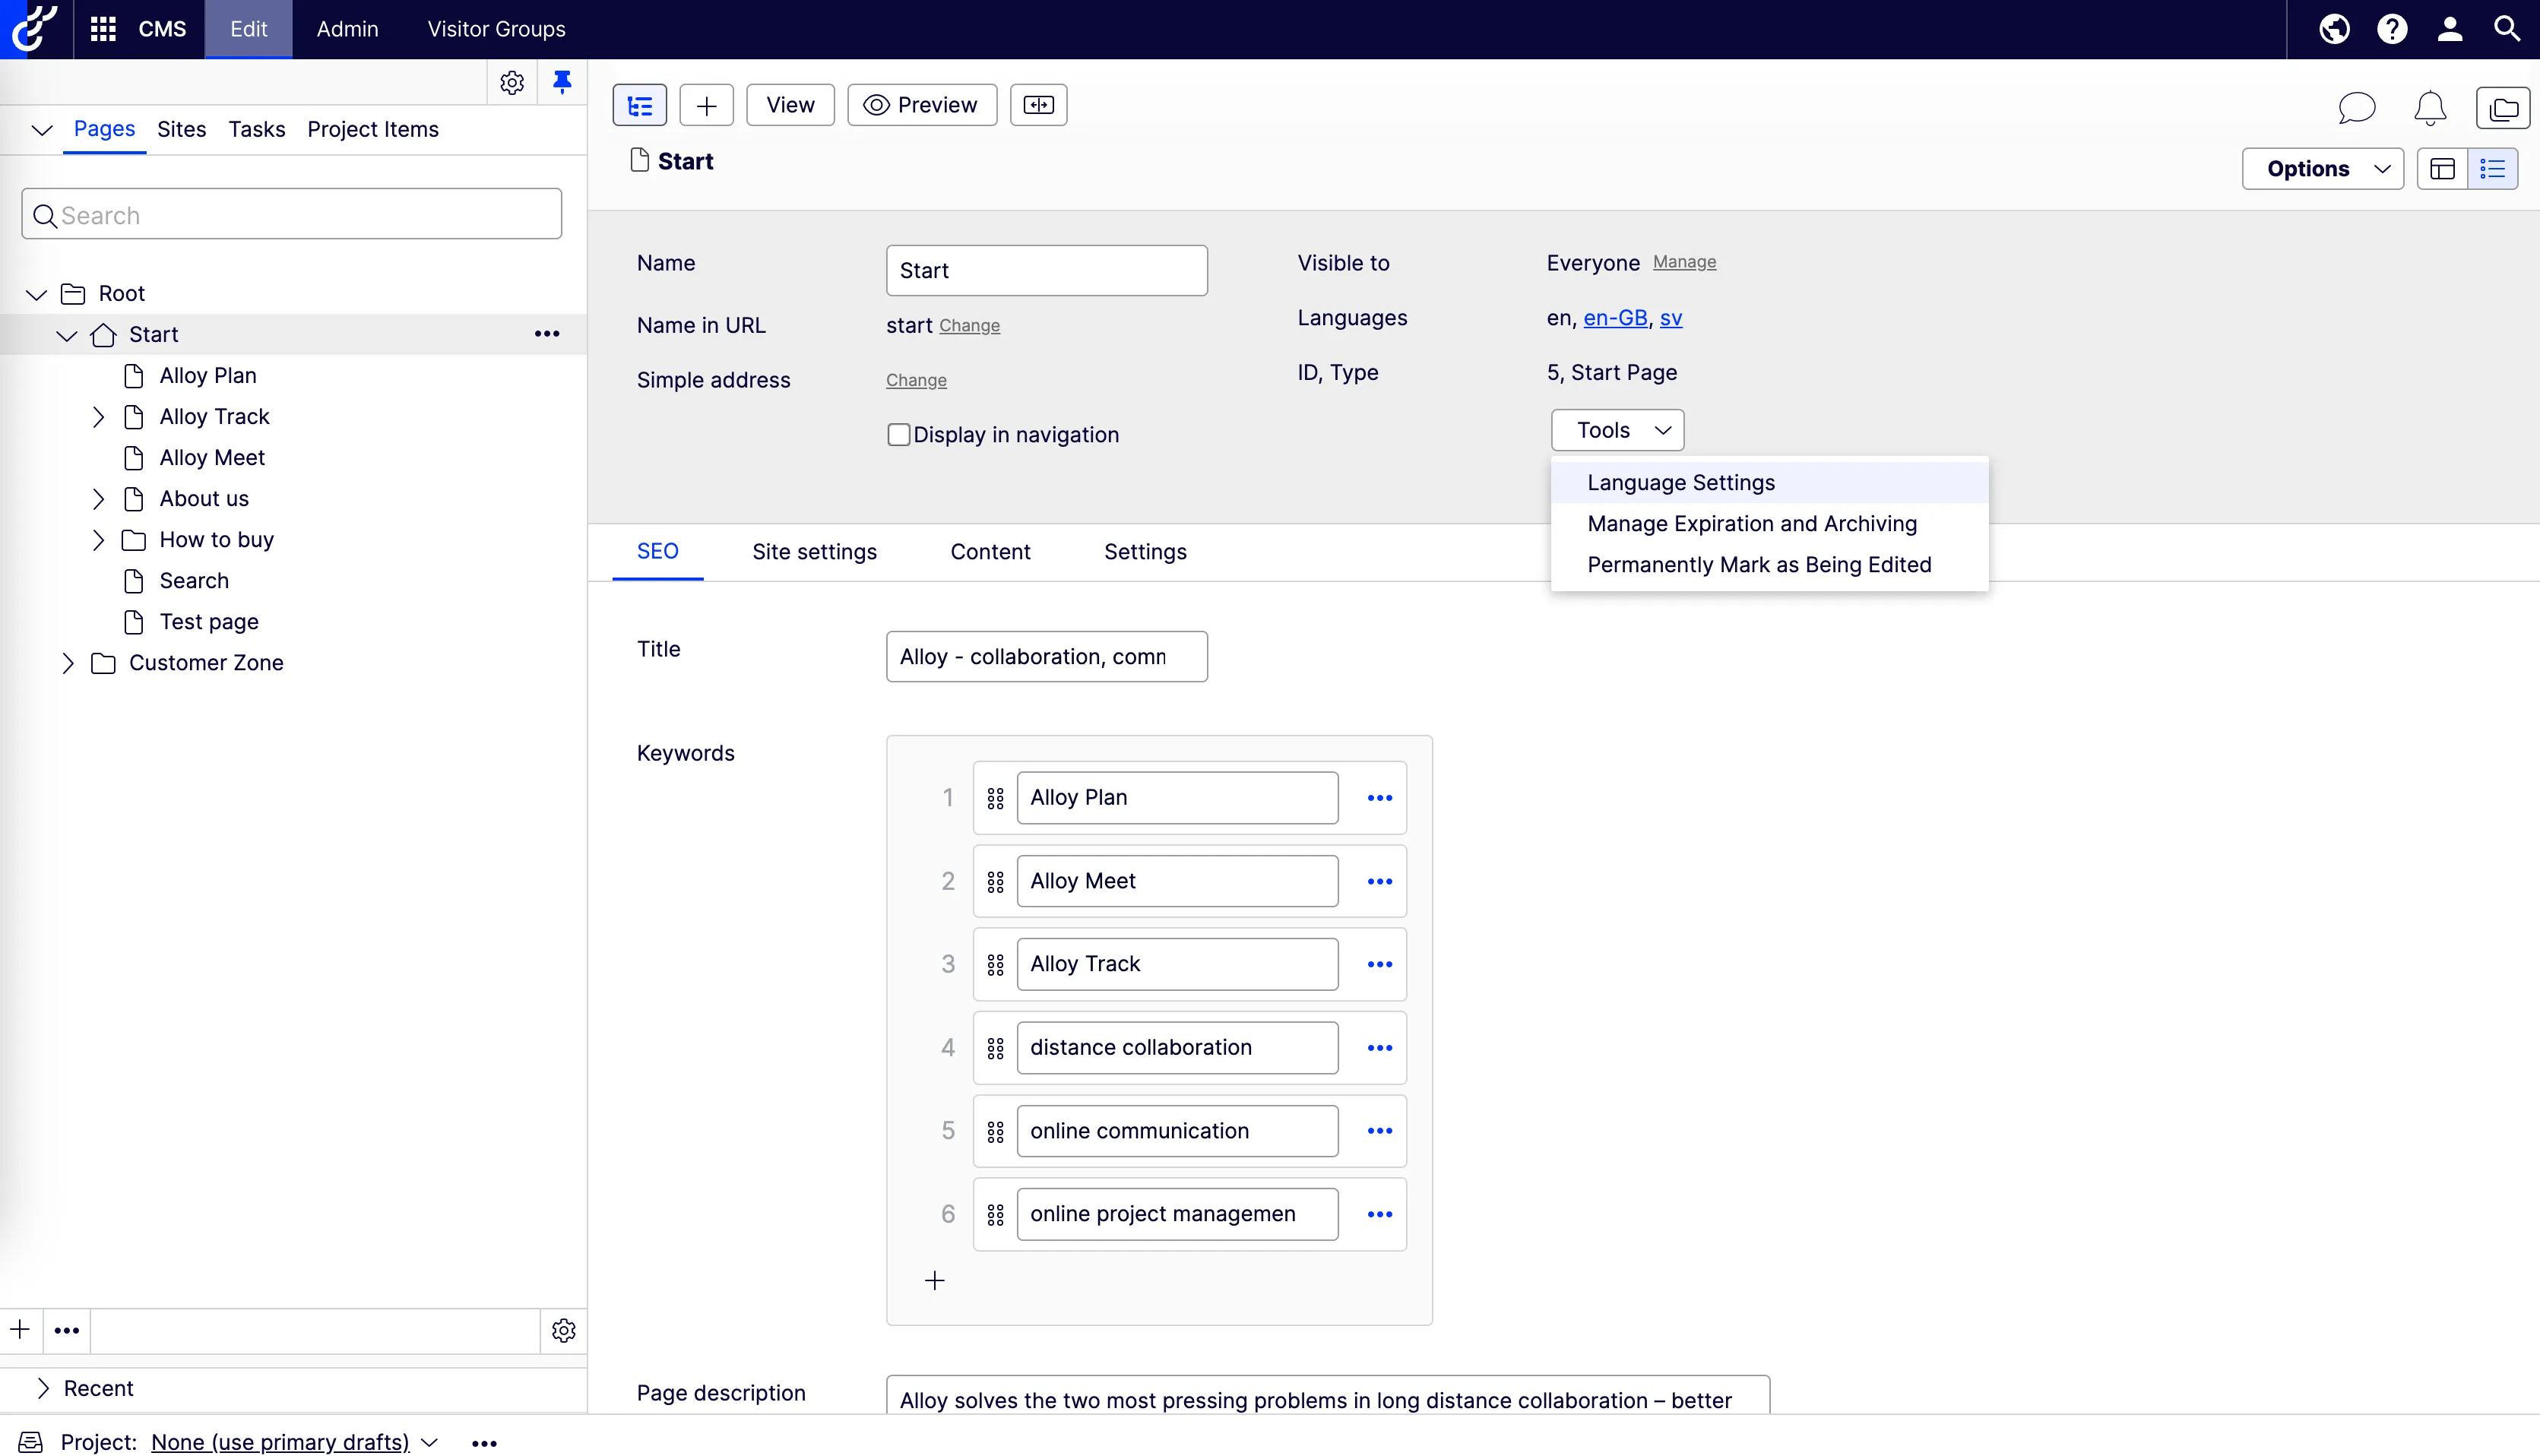Screen dimensions: 2540x1456
Task: Open the application switcher grid icon
Action: coord(103,29)
